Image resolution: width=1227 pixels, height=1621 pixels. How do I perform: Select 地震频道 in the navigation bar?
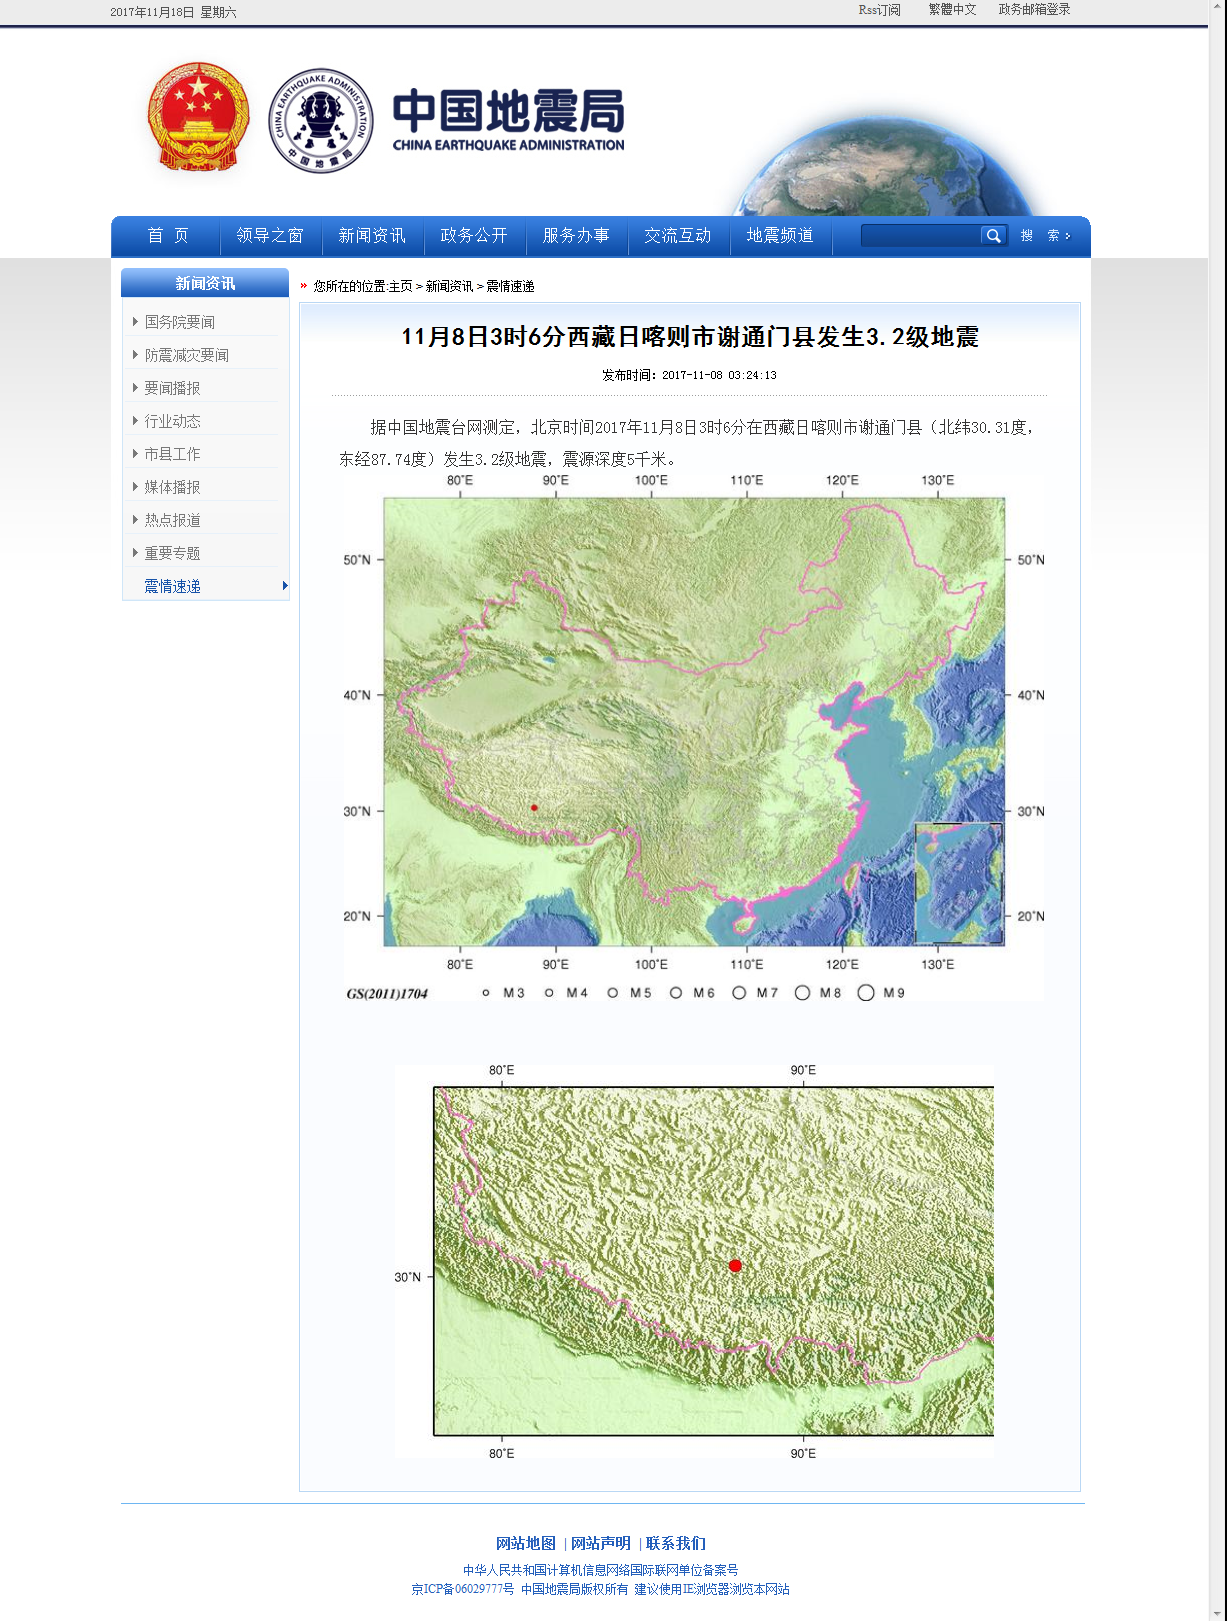click(780, 236)
